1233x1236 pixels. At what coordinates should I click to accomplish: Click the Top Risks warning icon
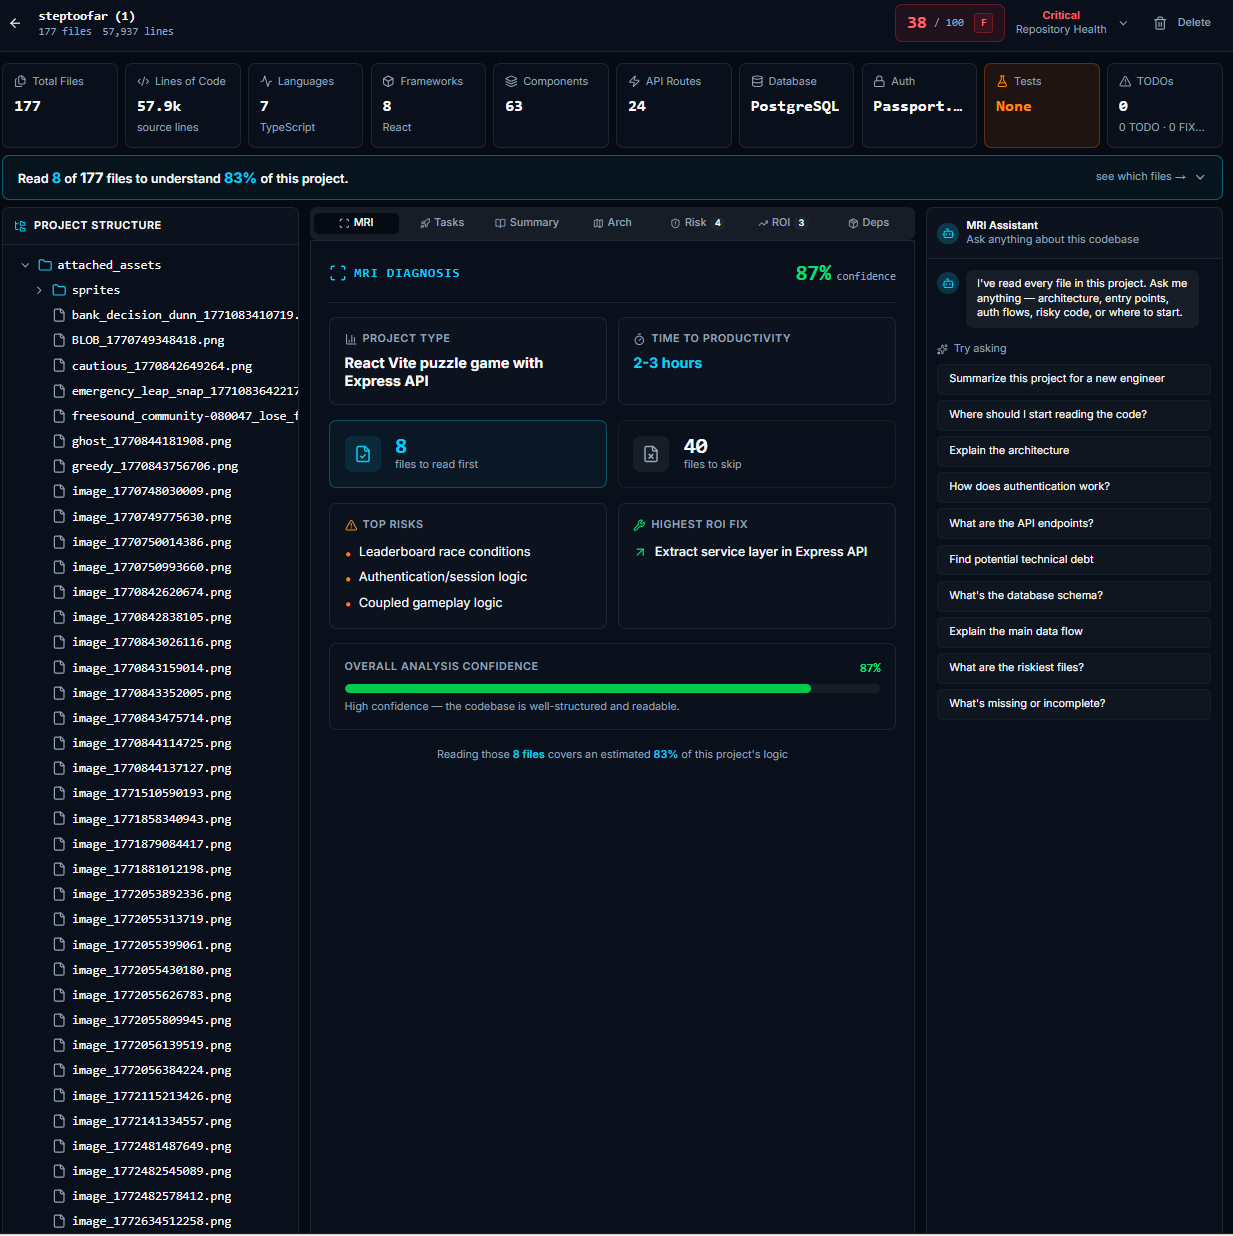tap(351, 525)
